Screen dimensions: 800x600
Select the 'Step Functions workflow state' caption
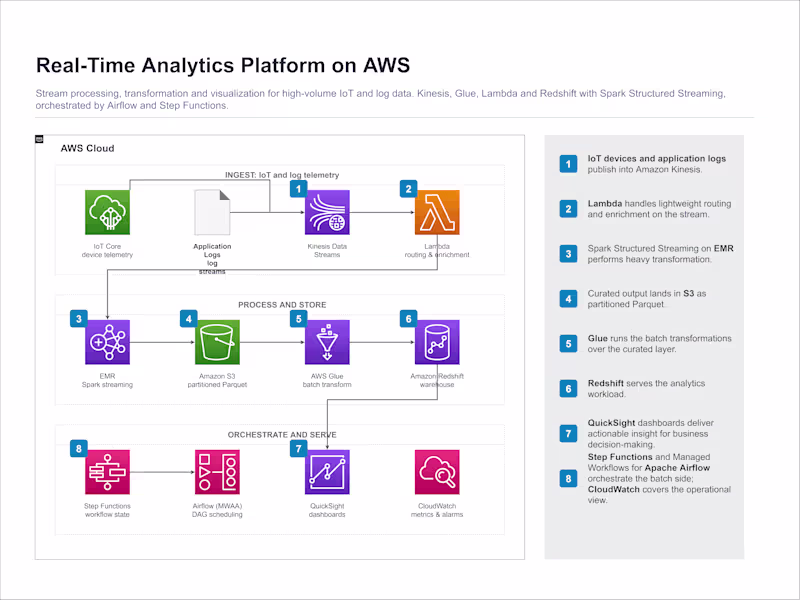point(107,510)
